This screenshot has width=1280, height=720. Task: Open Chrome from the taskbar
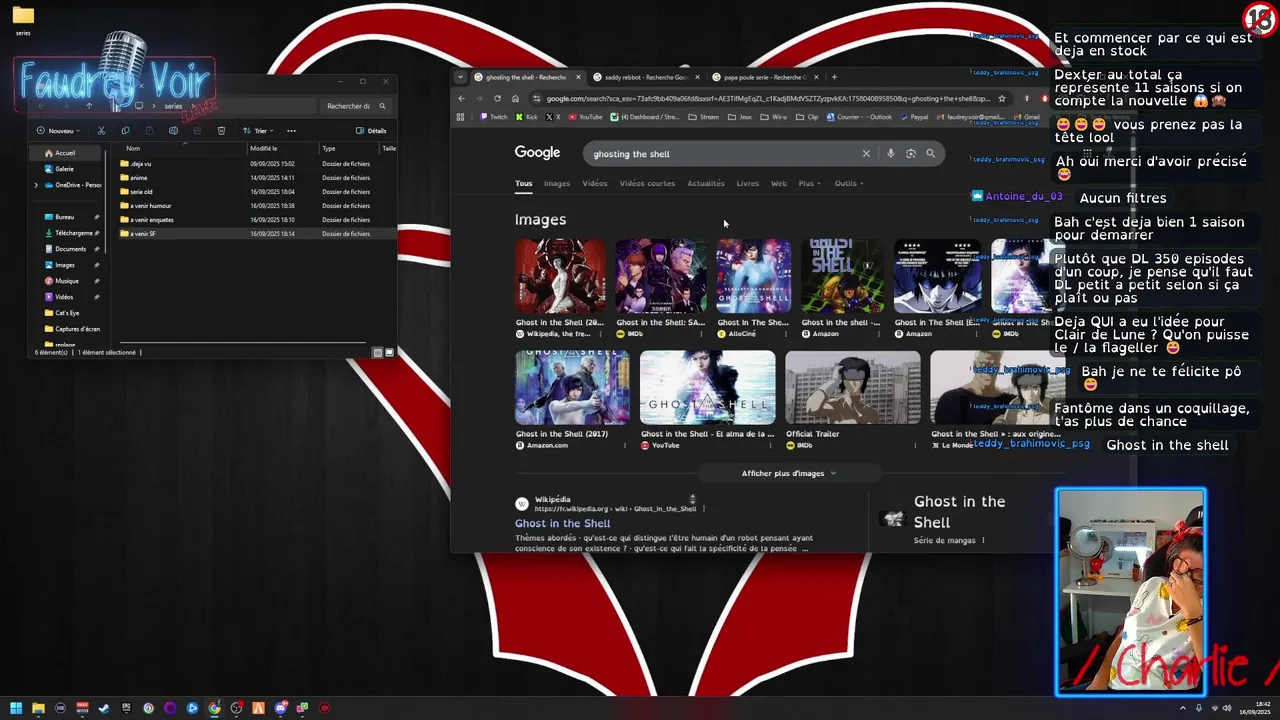214,708
